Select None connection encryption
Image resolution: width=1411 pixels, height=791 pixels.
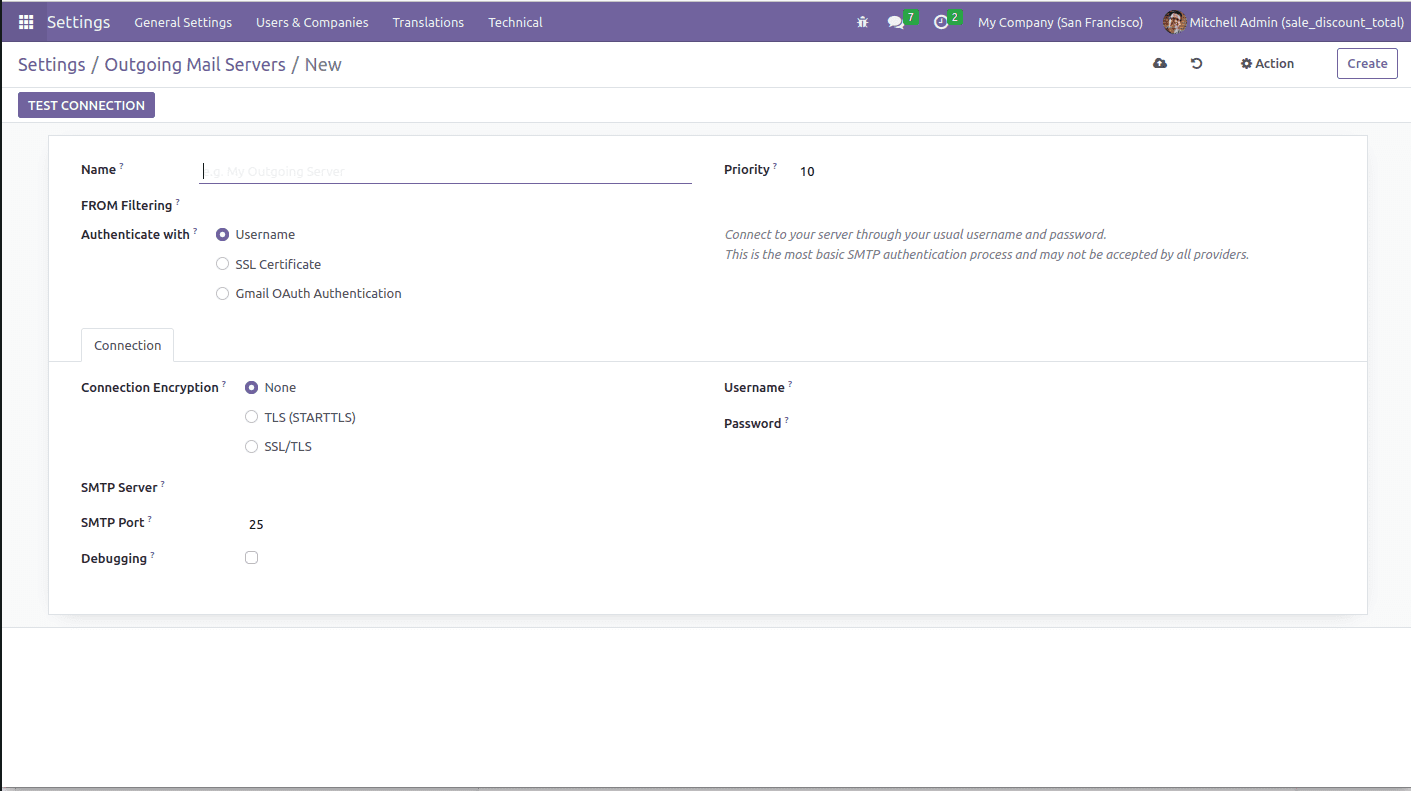coord(252,388)
